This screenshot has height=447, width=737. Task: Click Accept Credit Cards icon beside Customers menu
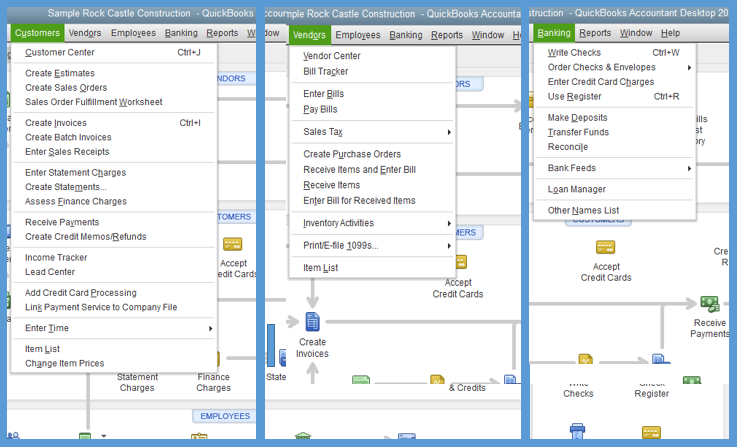(x=232, y=244)
